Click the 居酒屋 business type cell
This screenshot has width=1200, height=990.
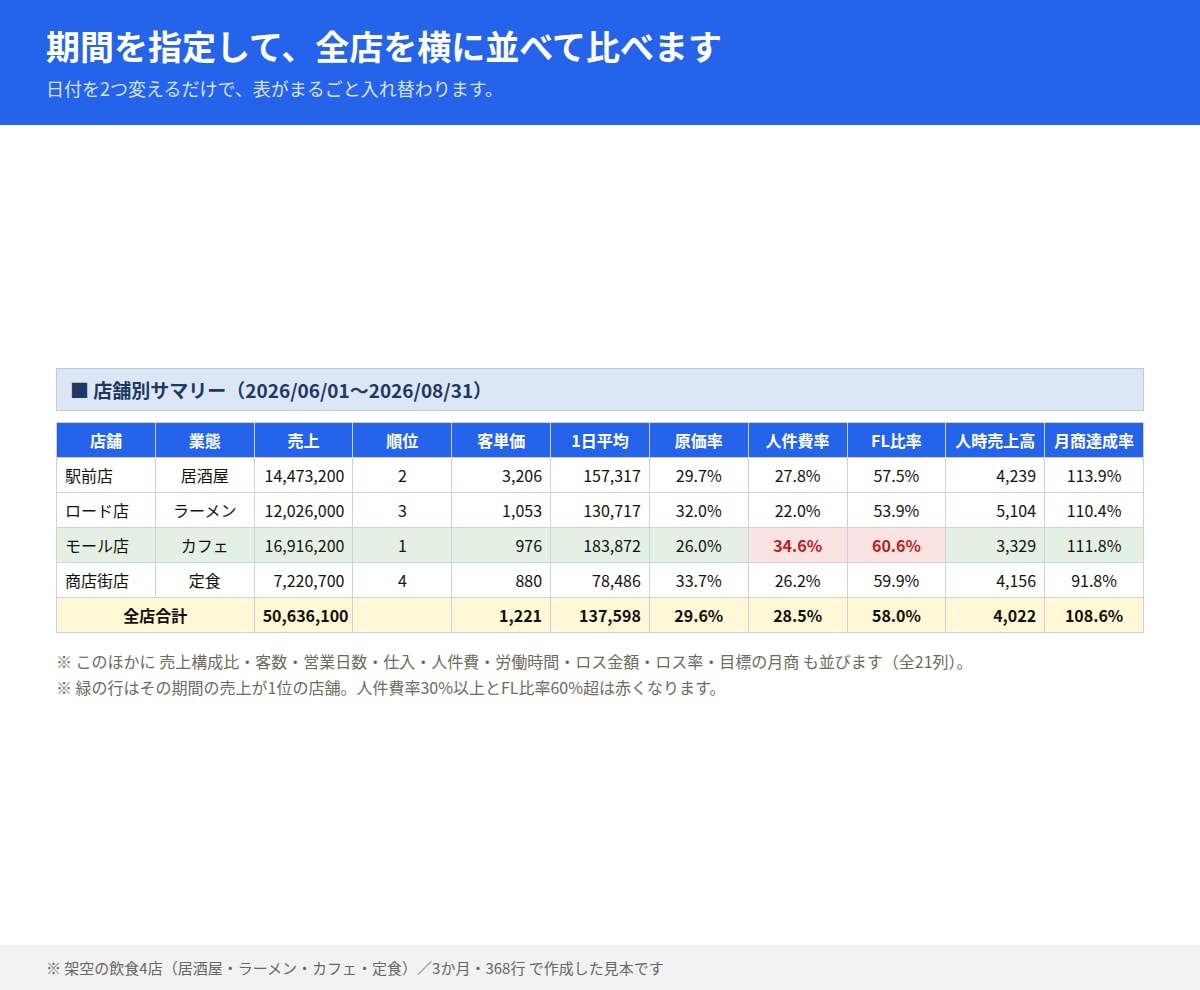point(205,476)
